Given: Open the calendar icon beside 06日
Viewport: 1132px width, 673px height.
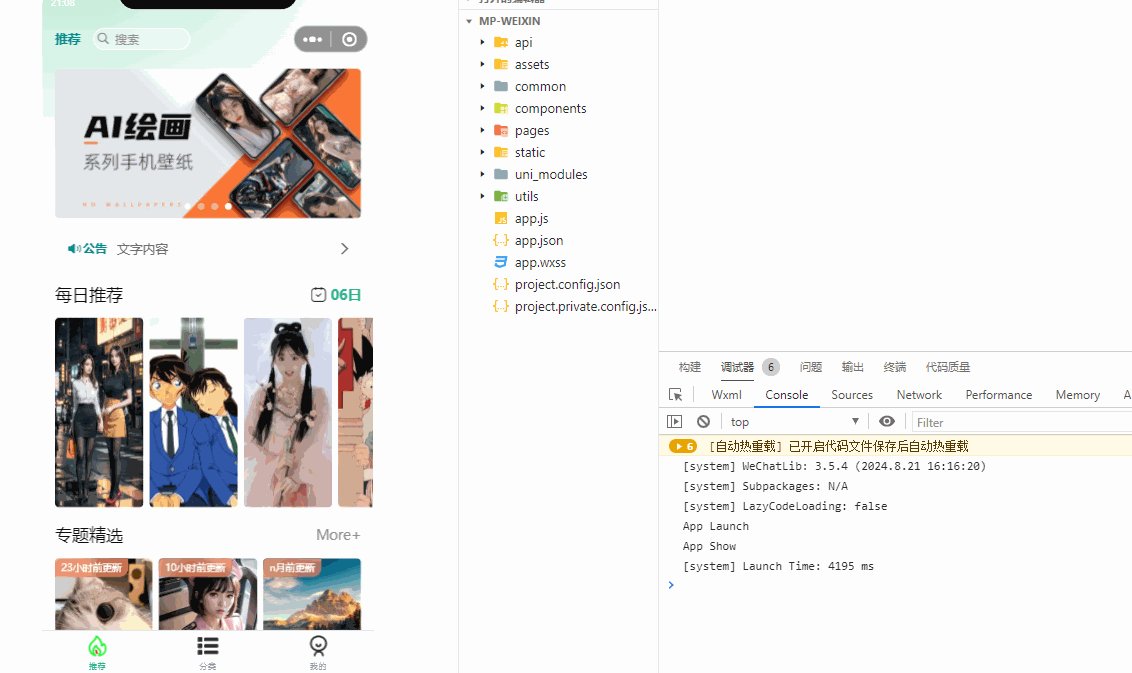Looking at the screenshot, I should tap(318, 295).
